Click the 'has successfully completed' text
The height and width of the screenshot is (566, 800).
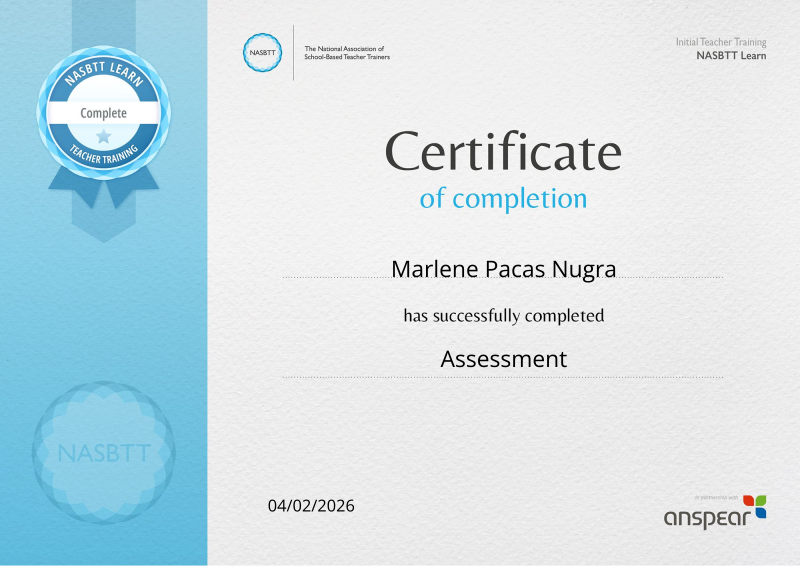[503, 316]
